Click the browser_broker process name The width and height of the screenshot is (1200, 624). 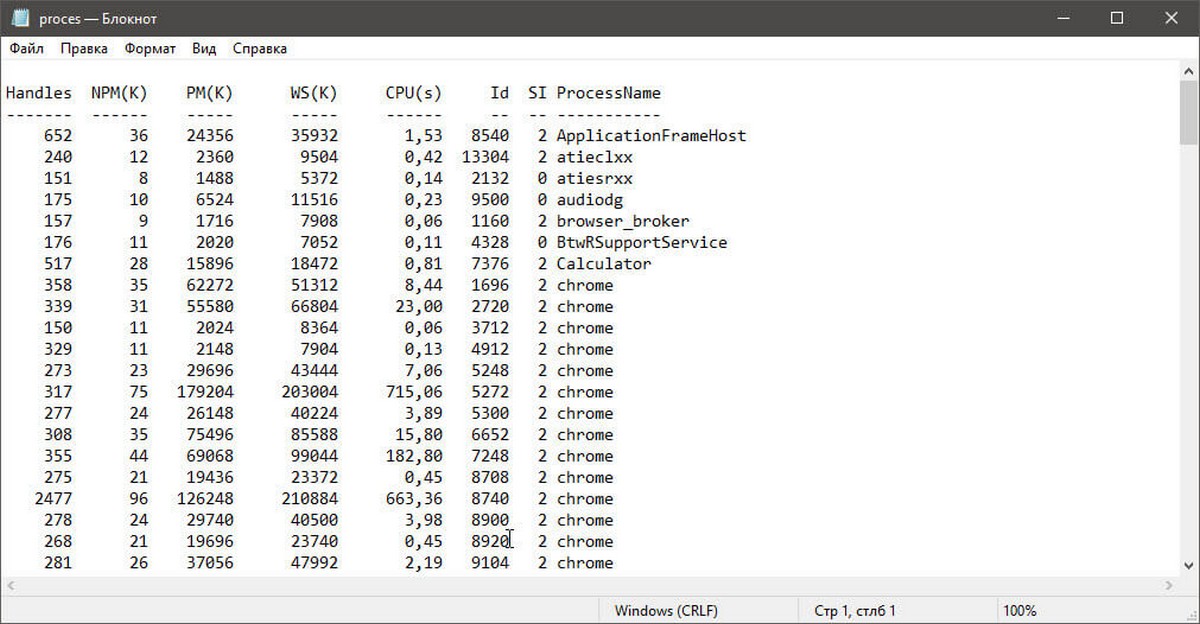coord(623,221)
